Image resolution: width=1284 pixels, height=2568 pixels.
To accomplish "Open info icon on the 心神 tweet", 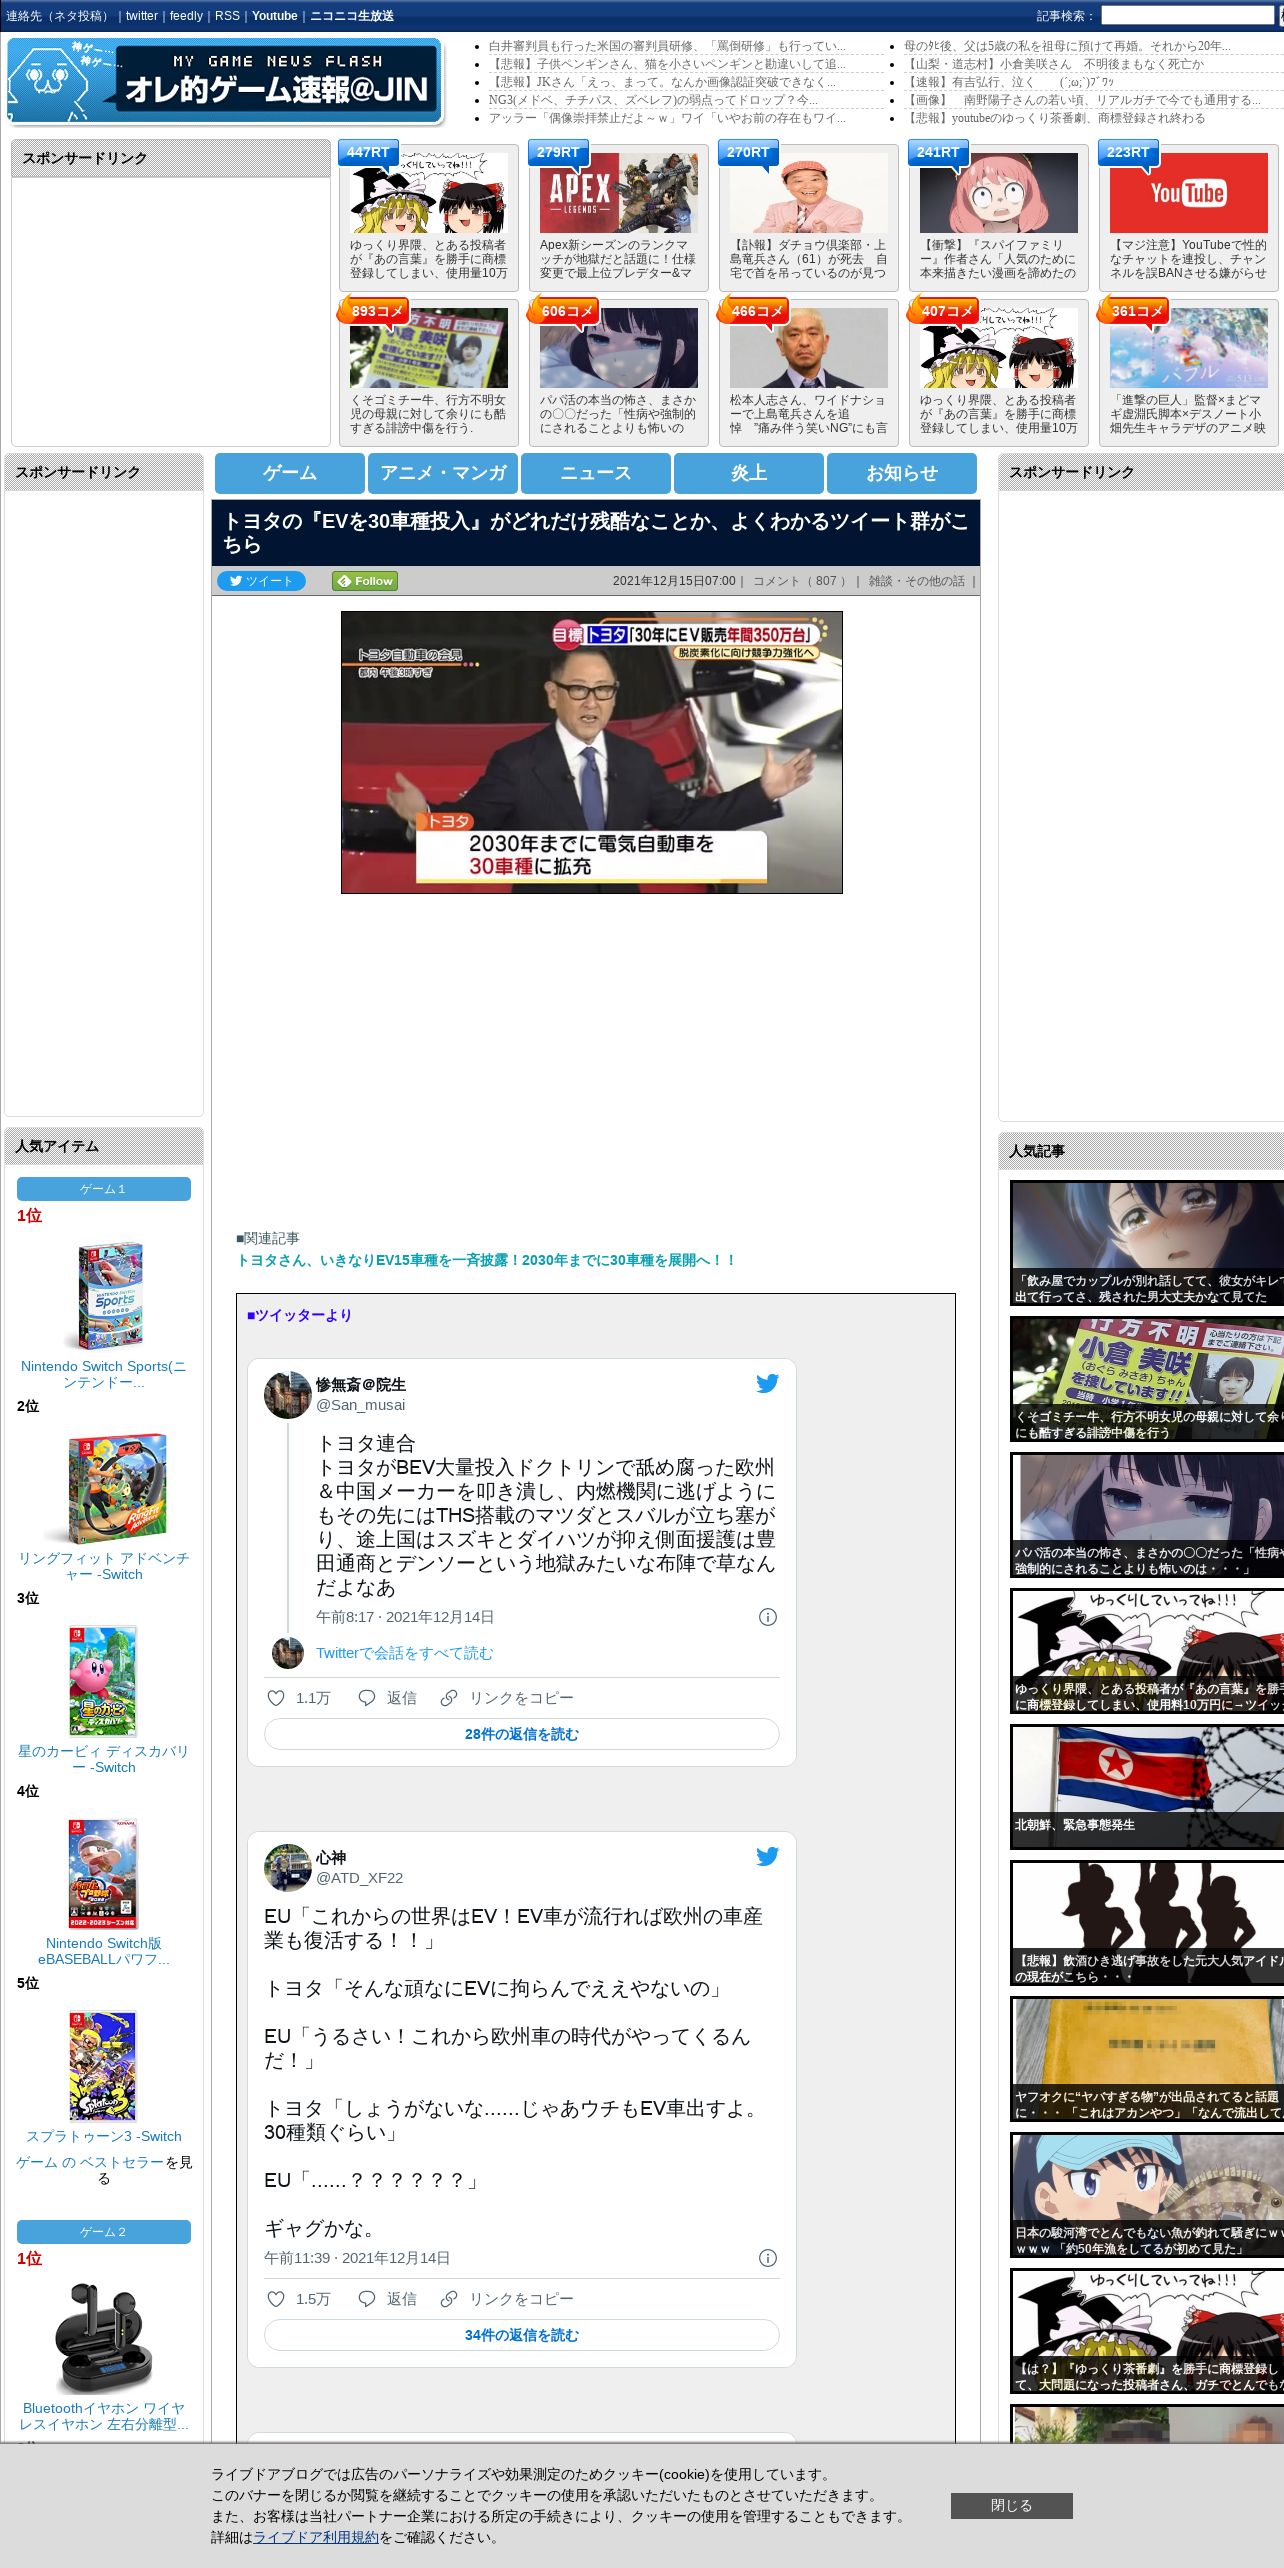I will coord(768,2258).
